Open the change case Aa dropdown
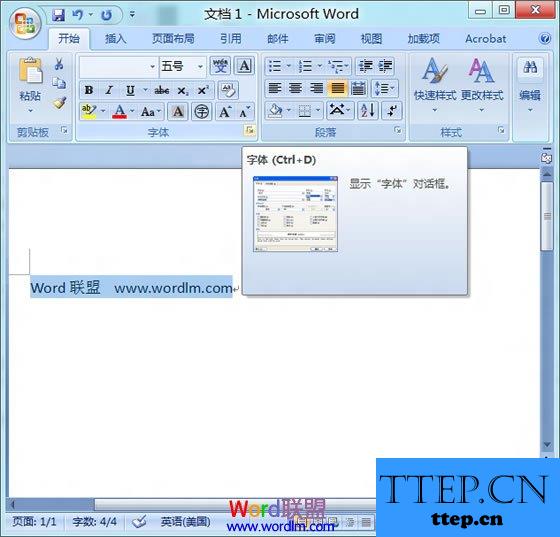The width and height of the screenshot is (560, 537). click(x=151, y=112)
